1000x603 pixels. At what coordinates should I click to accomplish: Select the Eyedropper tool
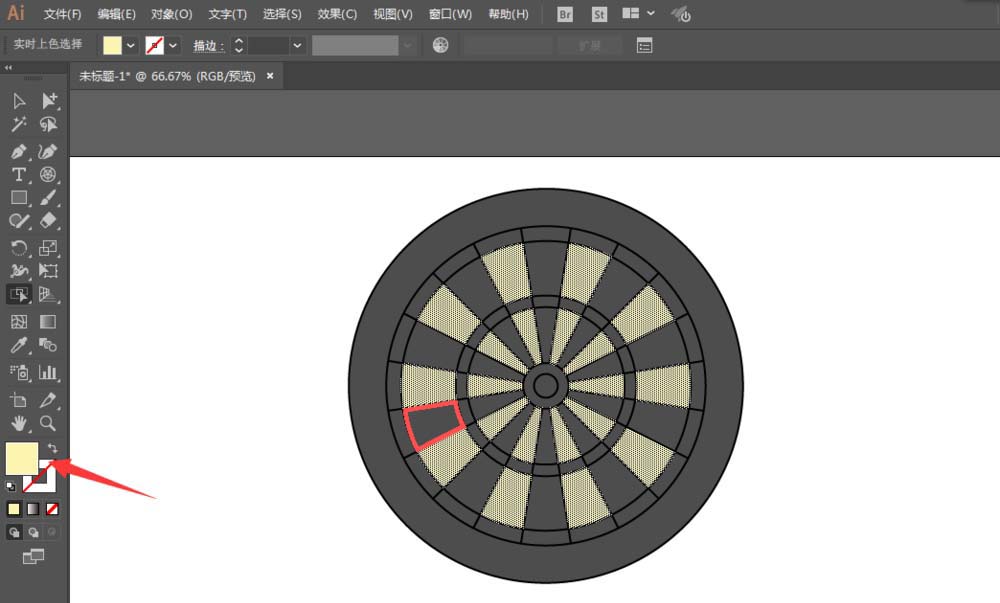pyautogui.click(x=19, y=345)
